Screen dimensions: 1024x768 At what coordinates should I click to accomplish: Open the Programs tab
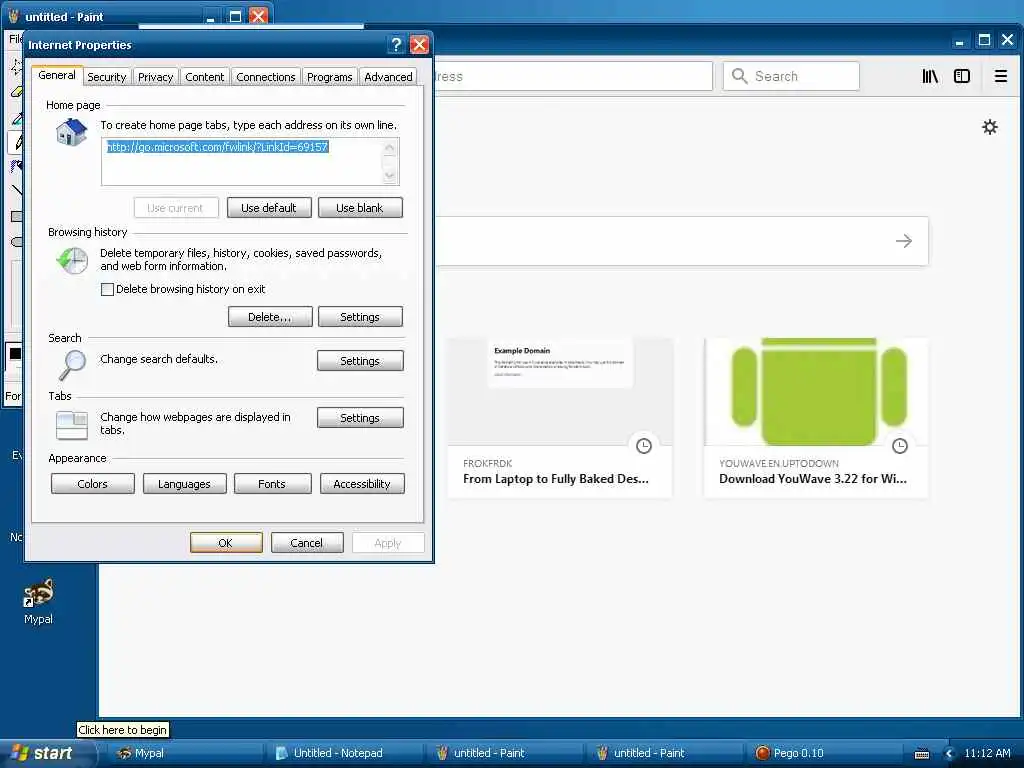tap(329, 77)
